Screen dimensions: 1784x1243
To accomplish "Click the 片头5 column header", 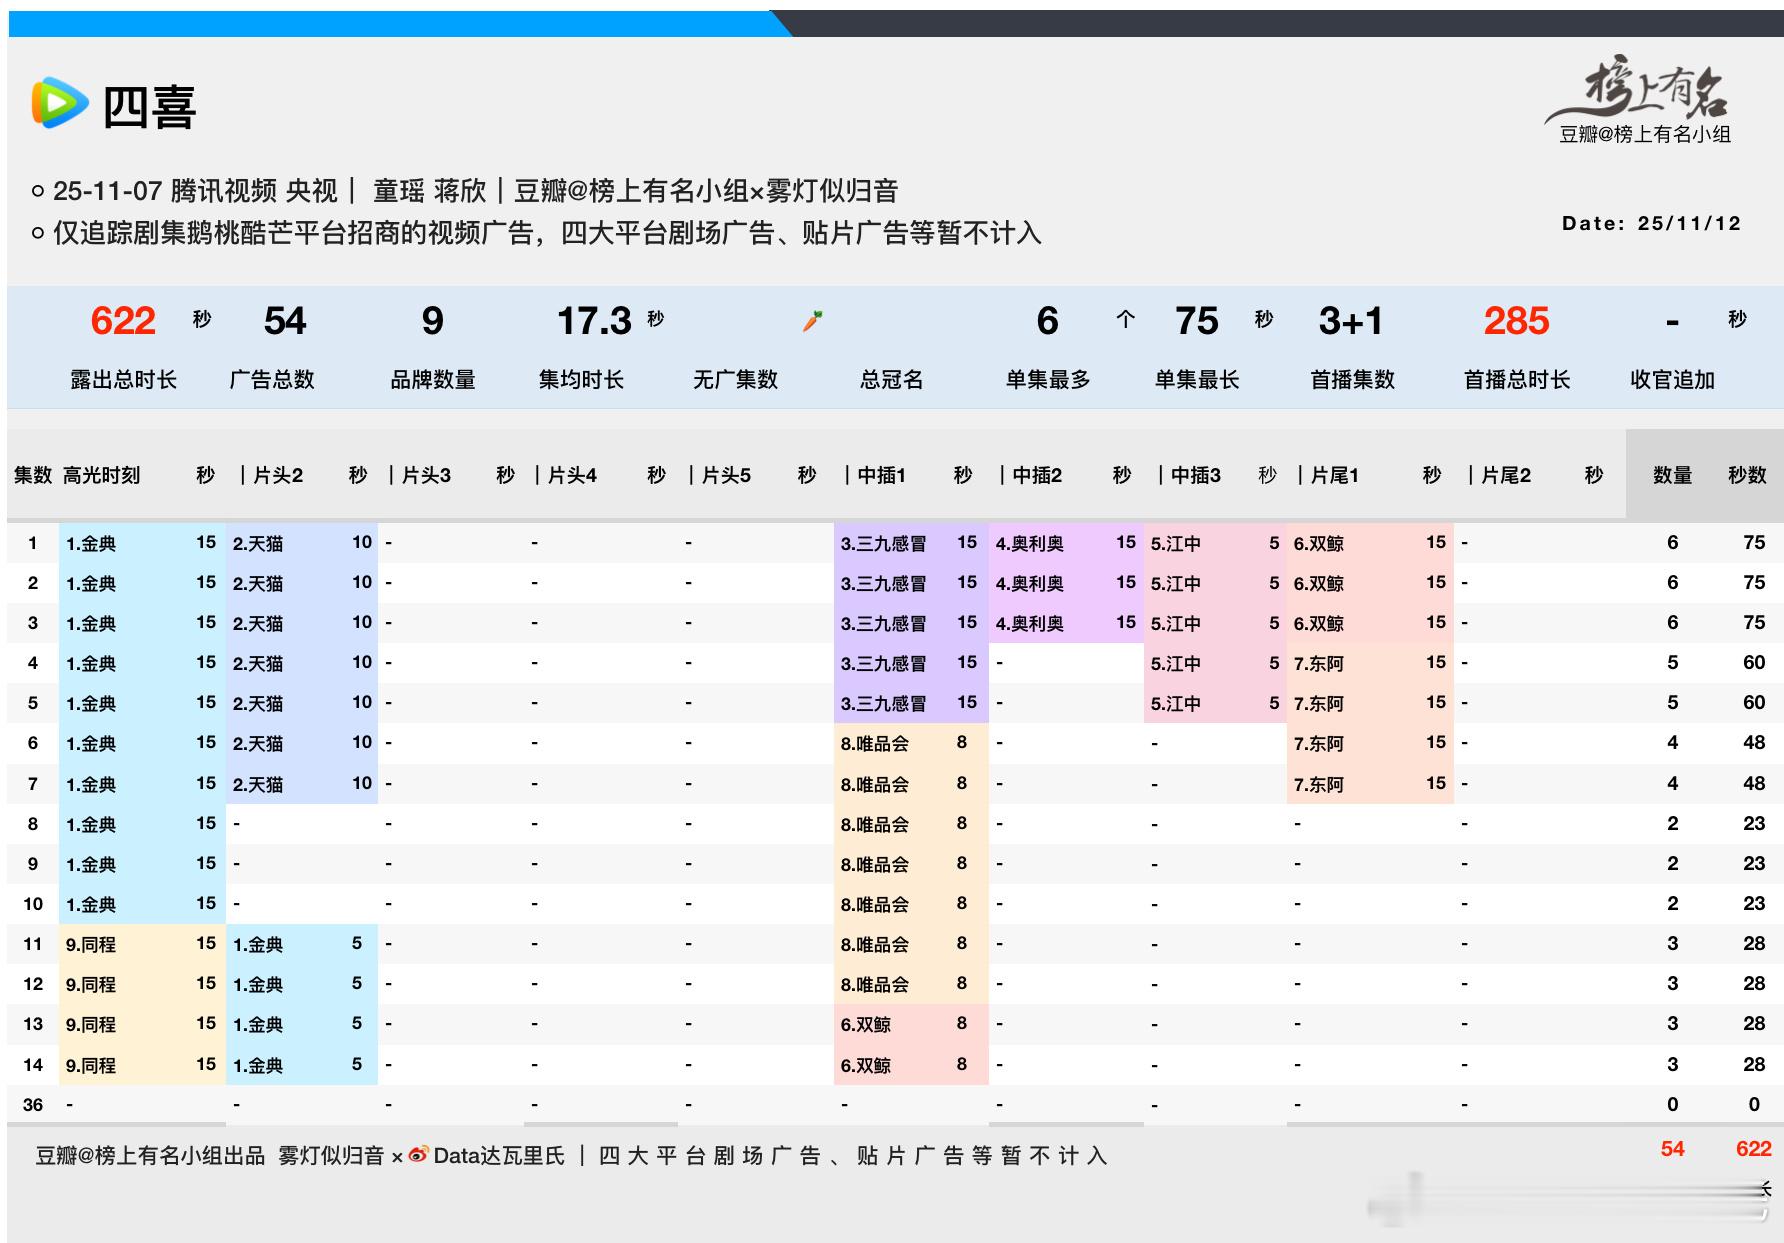I will click(726, 475).
